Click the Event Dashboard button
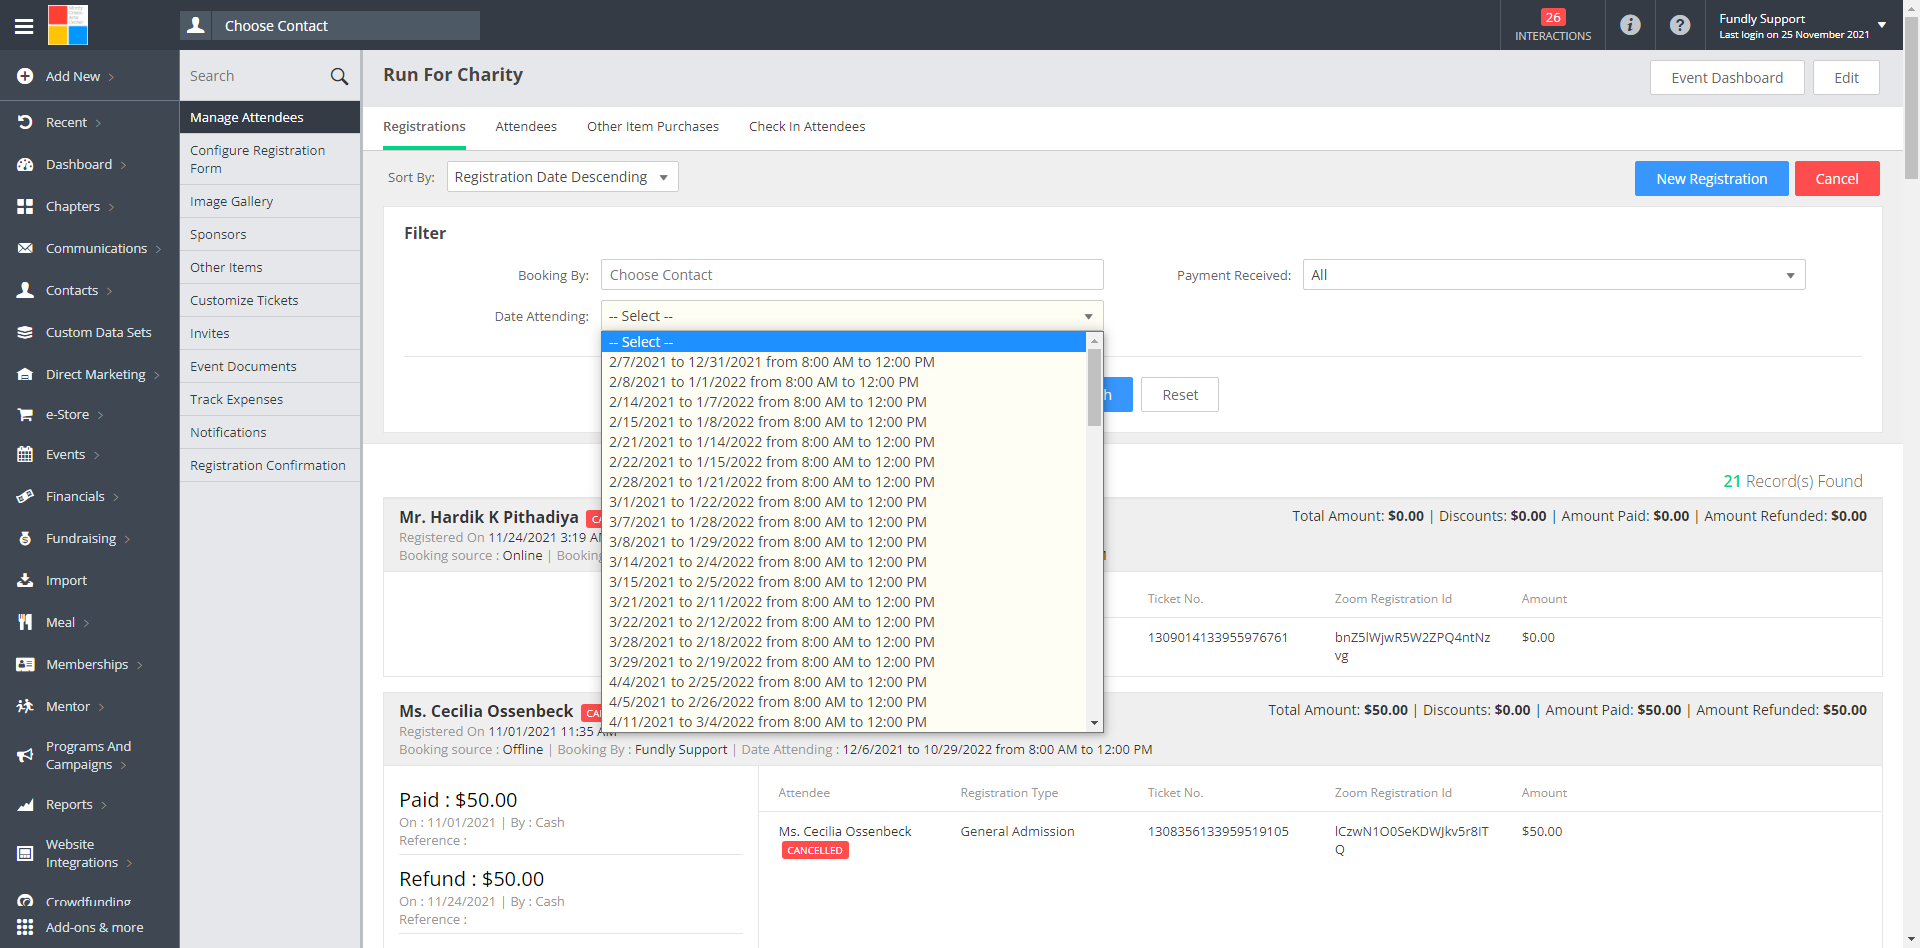 1727,78
